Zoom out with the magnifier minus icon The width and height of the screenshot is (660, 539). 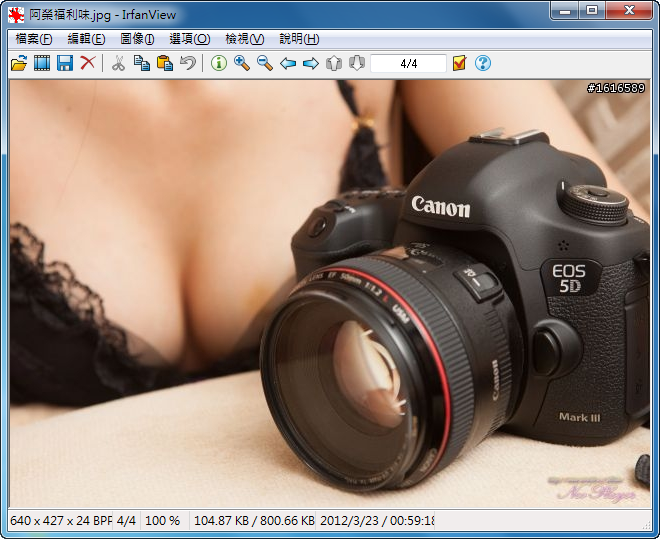265,63
